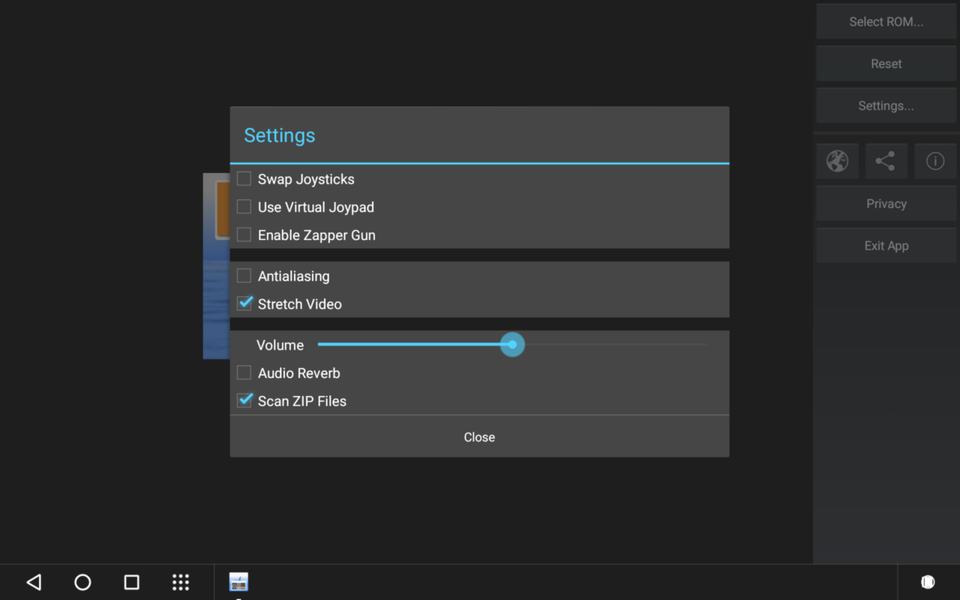Check Use Virtual Joypad
The height and width of the screenshot is (600, 960).
pyautogui.click(x=243, y=207)
